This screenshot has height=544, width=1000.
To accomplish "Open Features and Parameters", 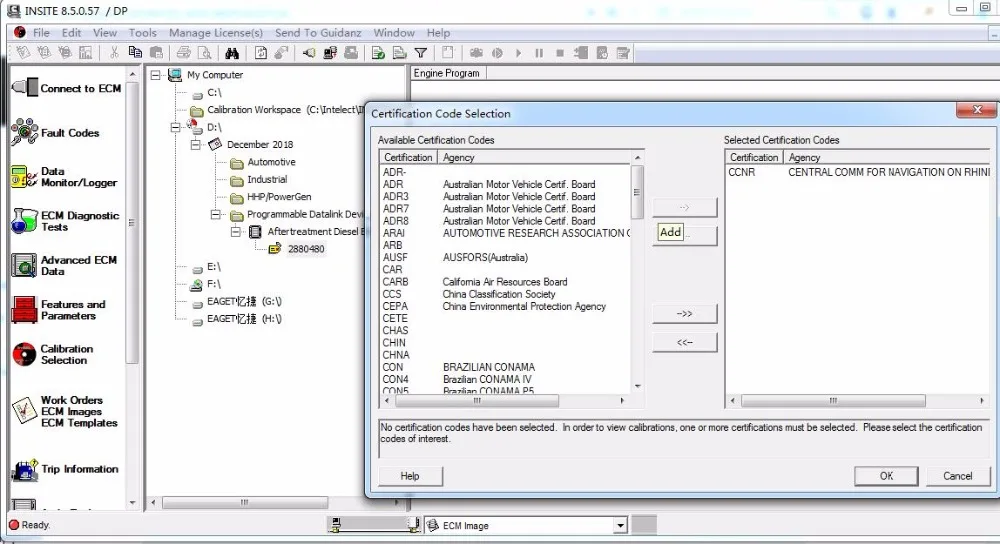I will (59, 310).
